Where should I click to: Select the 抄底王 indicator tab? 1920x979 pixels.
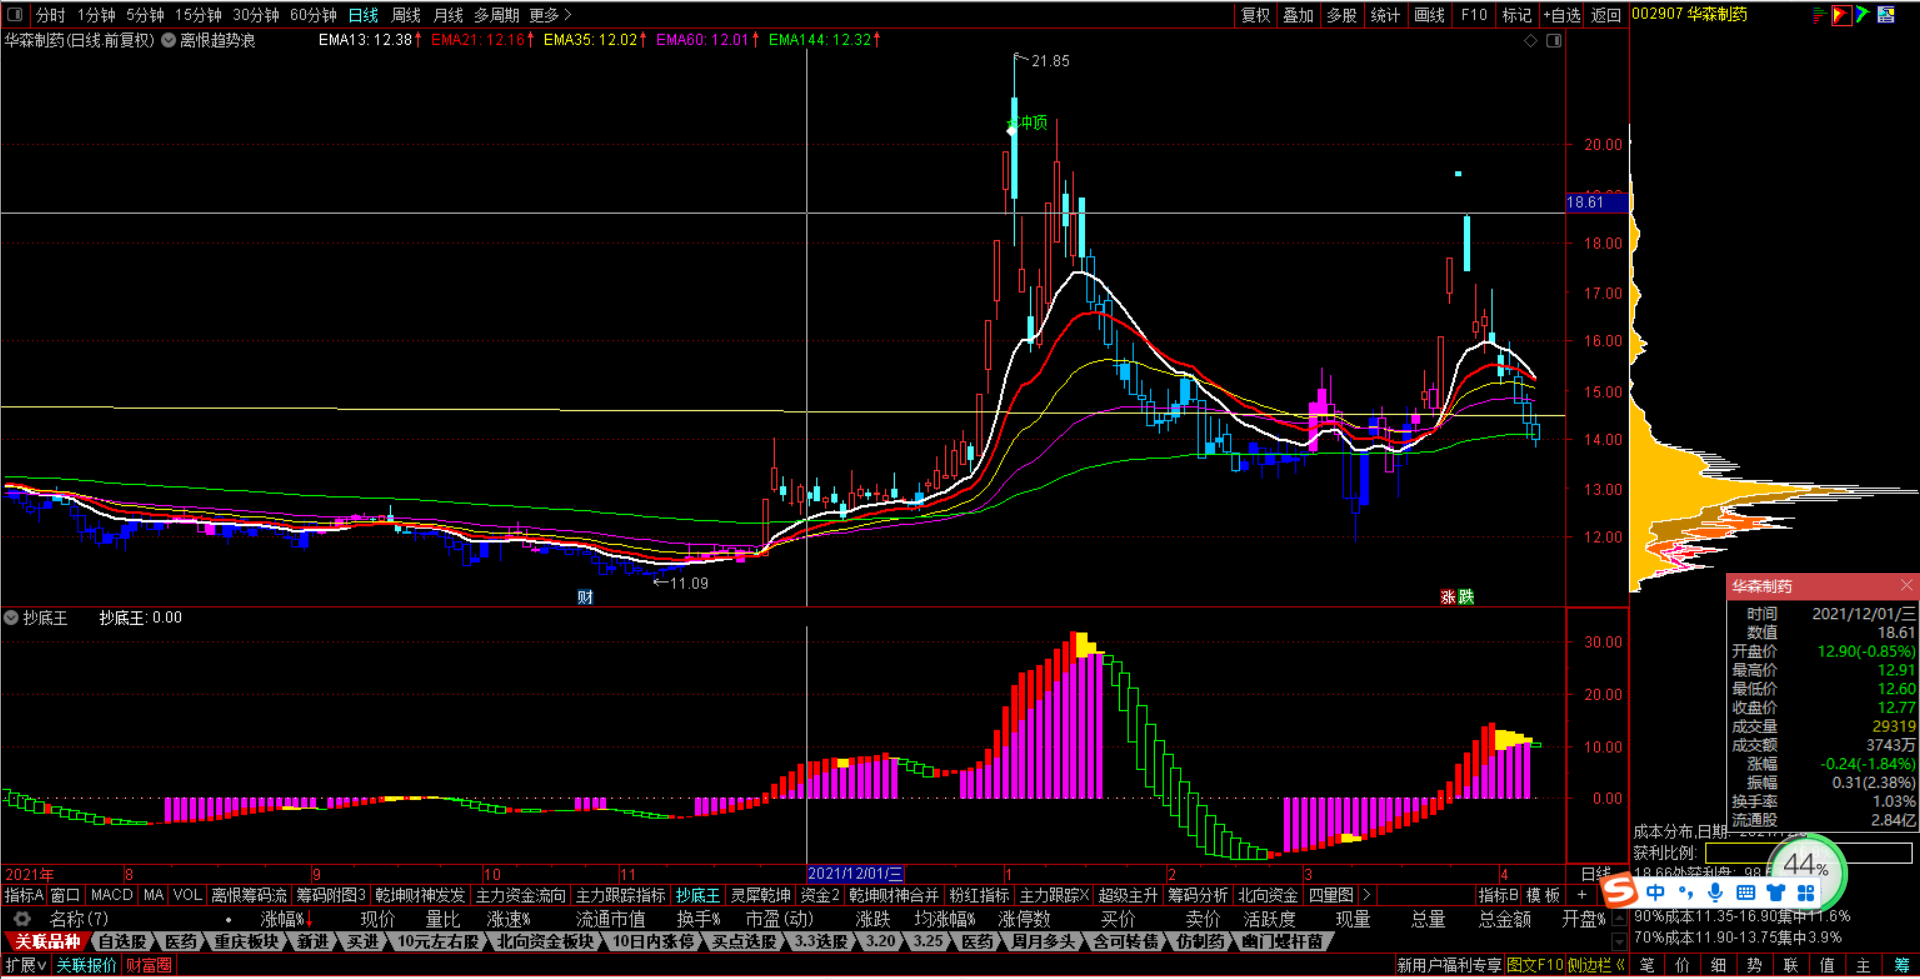[x=697, y=895]
